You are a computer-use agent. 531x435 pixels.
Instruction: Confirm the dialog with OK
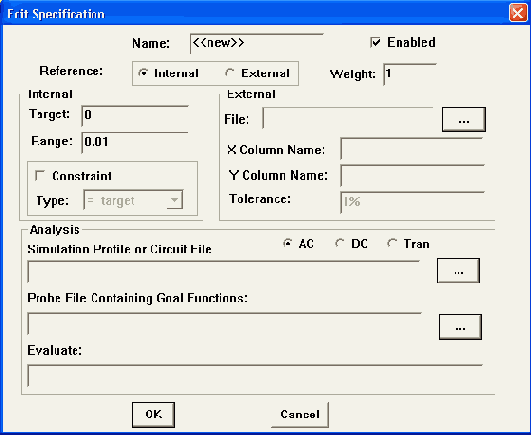tap(153, 415)
